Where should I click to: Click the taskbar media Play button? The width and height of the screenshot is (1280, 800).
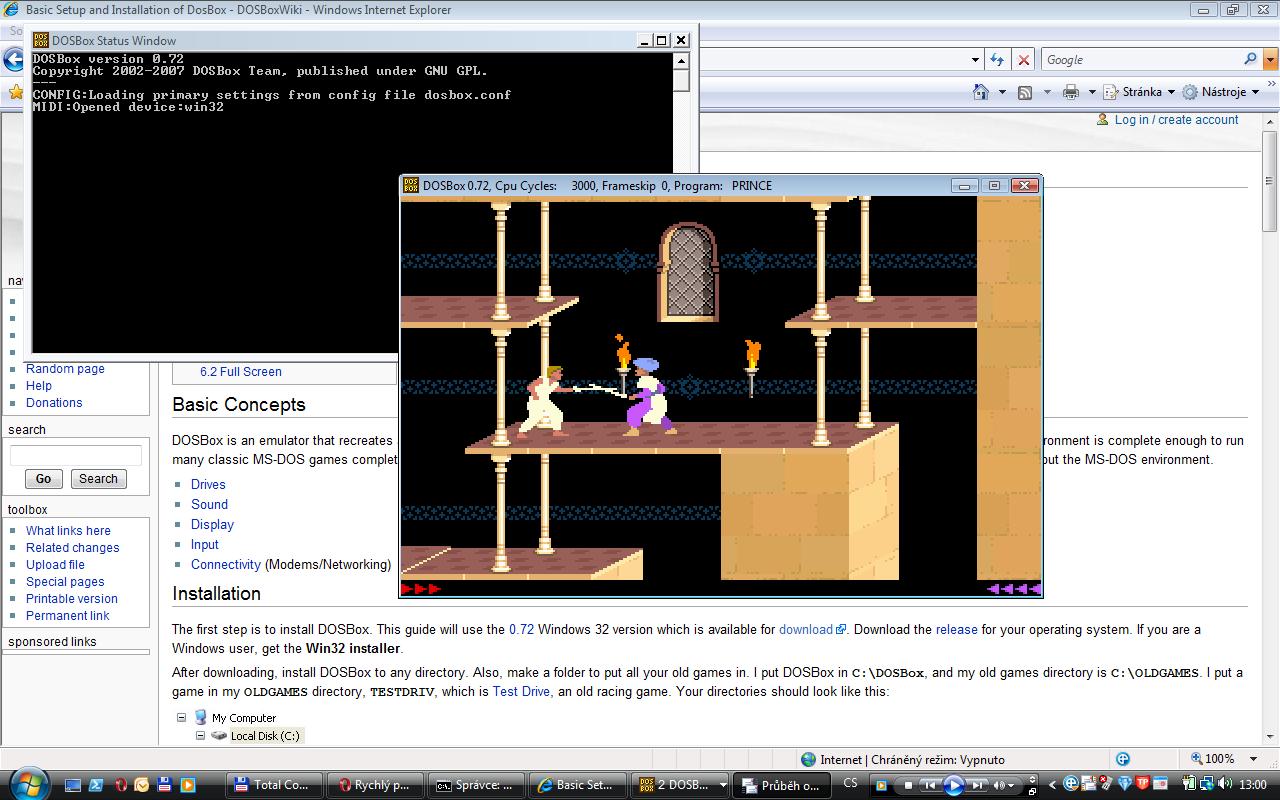(x=953, y=785)
